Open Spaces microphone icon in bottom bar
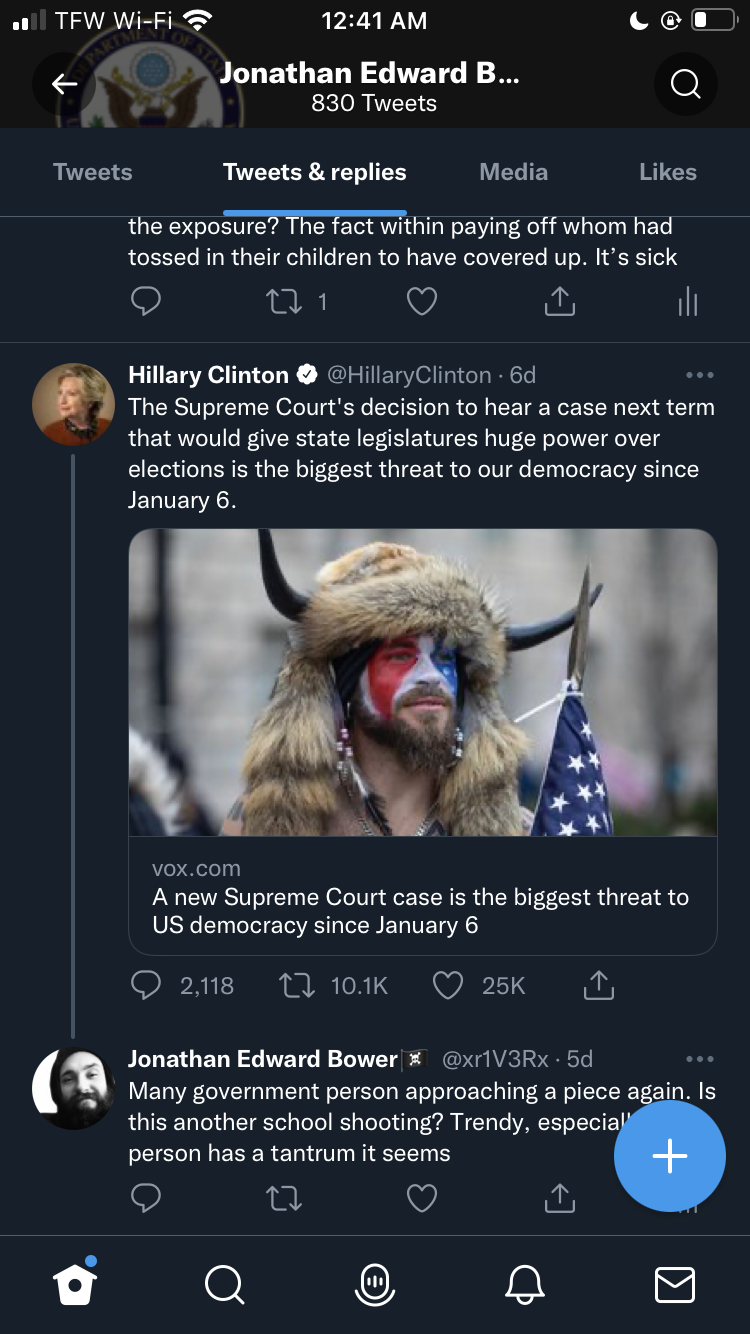 375,1284
